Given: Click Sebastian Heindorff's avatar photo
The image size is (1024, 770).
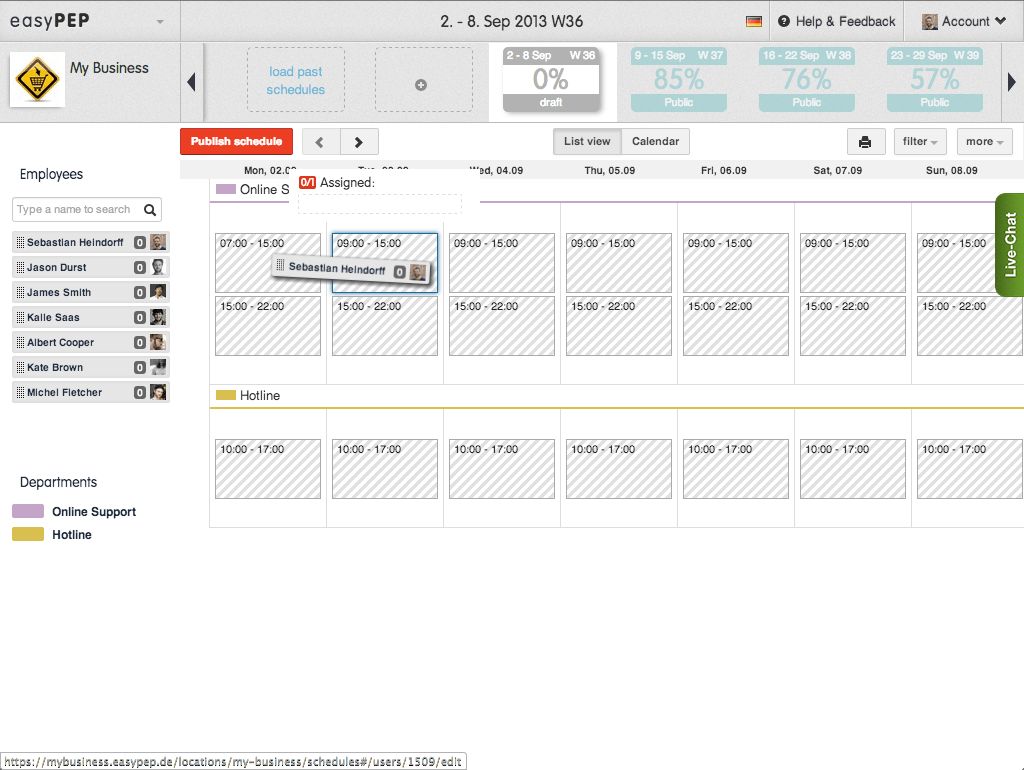Looking at the screenshot, I should click(x=156, y=241).
